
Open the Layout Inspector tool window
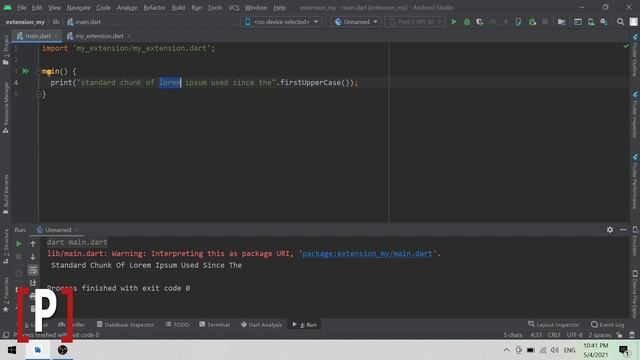pyautogui.click(x=553, y=325)
